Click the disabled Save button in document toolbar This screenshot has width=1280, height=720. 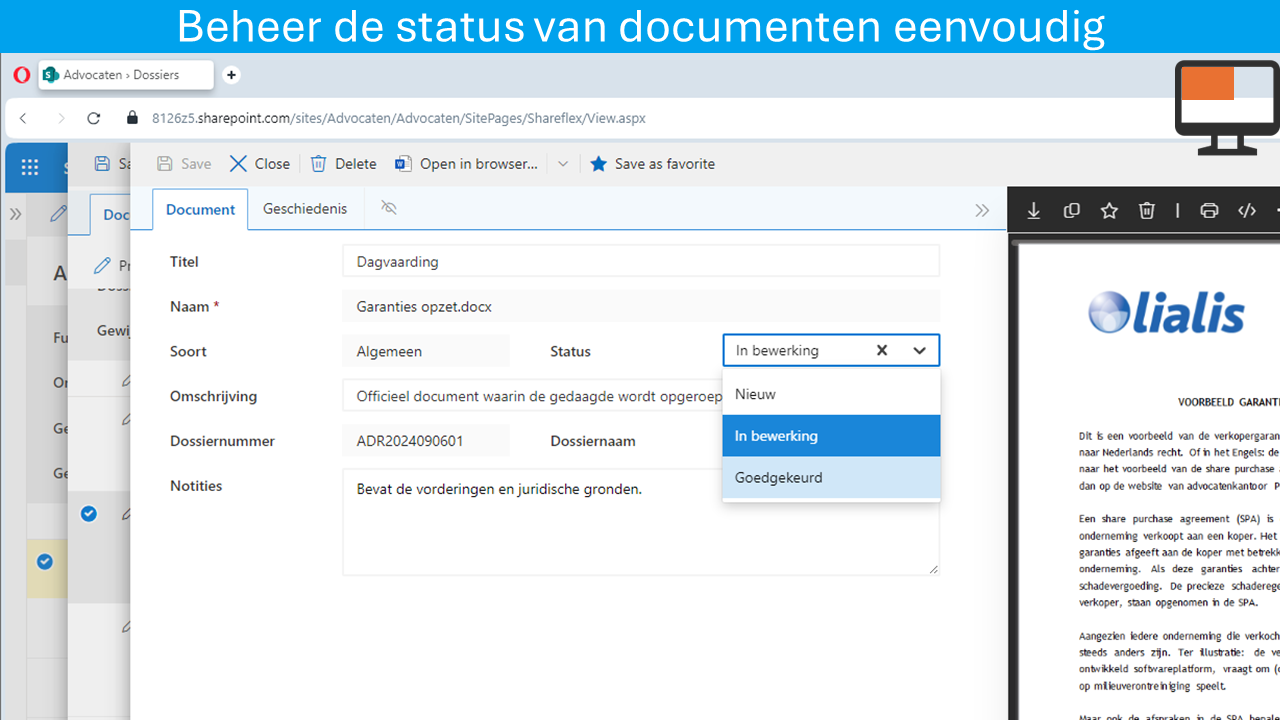click(x=184, y=164)
